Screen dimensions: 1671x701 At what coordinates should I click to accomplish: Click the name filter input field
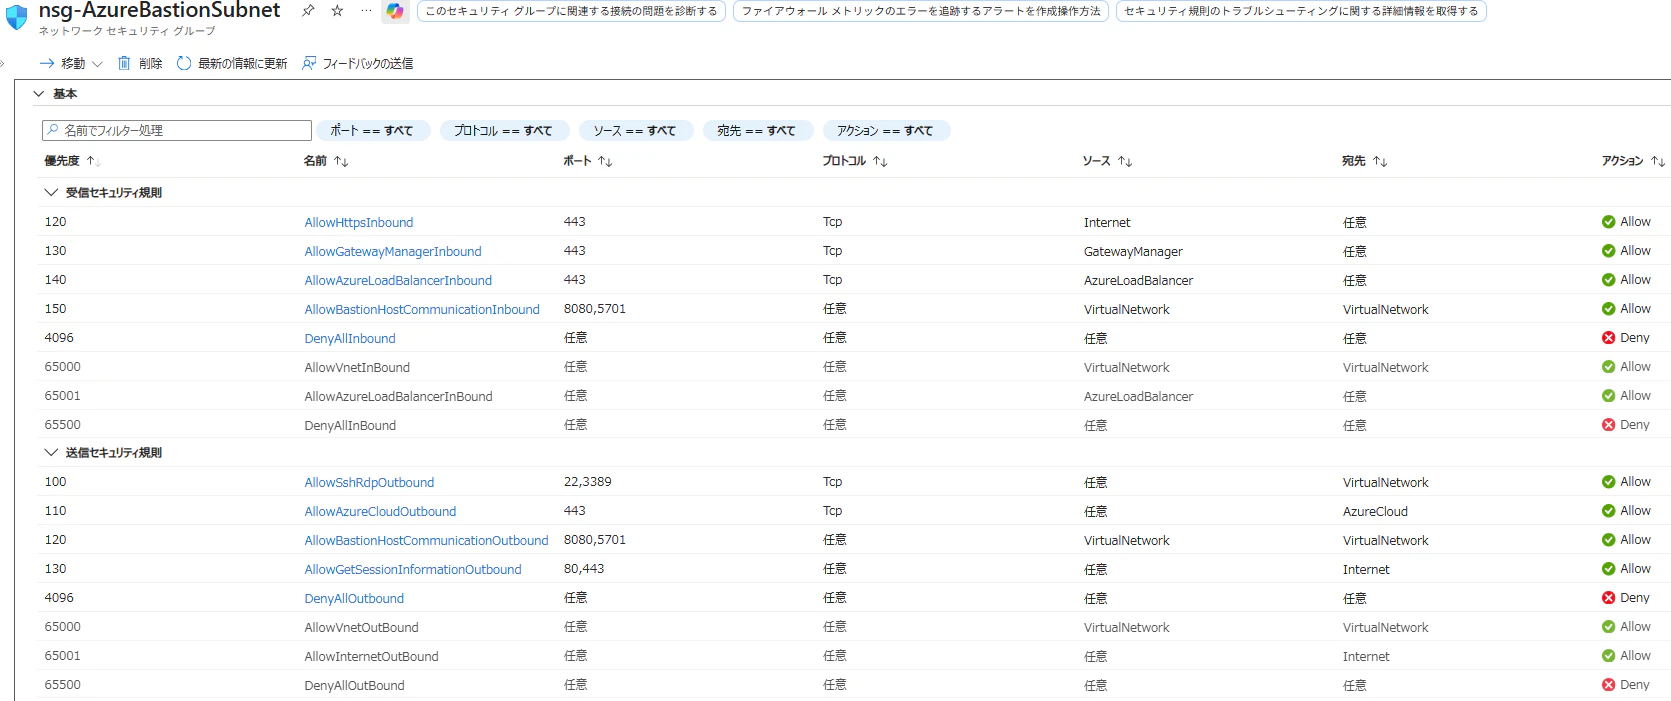click(177, 131)
